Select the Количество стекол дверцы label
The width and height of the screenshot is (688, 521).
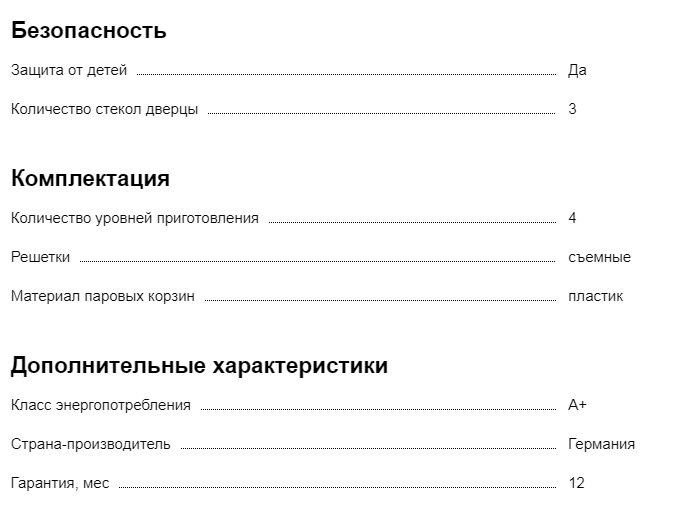104,109
